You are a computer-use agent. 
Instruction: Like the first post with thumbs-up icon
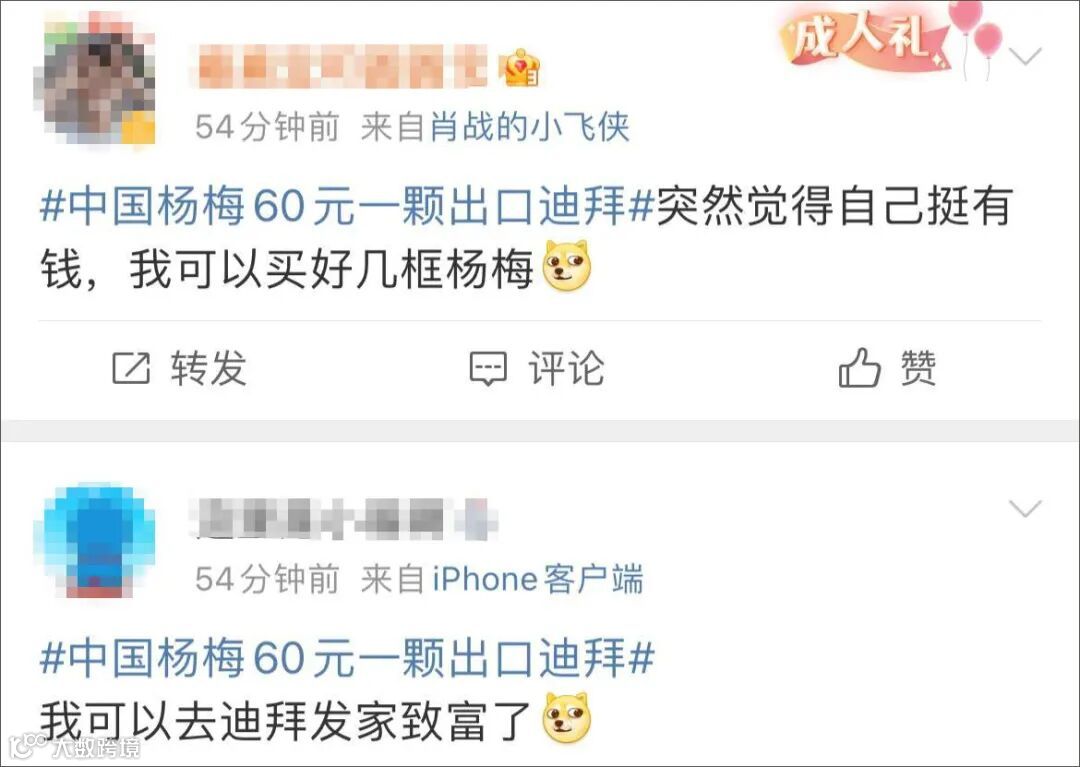tap(860, 367)
